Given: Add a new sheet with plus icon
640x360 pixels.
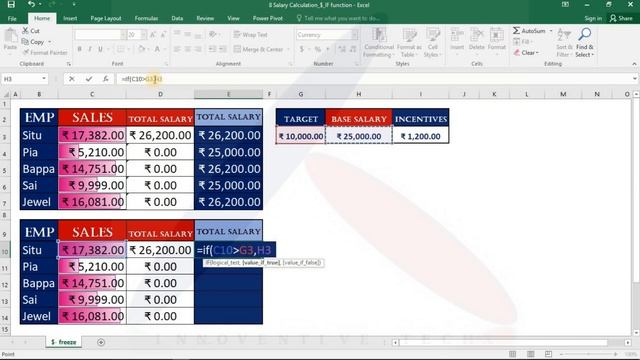Looking at the screenshot, I should tap(101, 342).
